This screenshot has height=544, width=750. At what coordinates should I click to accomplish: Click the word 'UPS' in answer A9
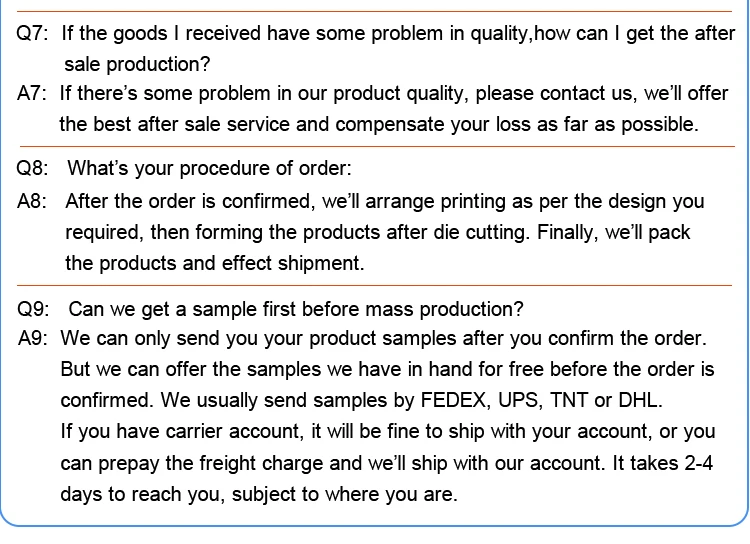tap(517, 401)
